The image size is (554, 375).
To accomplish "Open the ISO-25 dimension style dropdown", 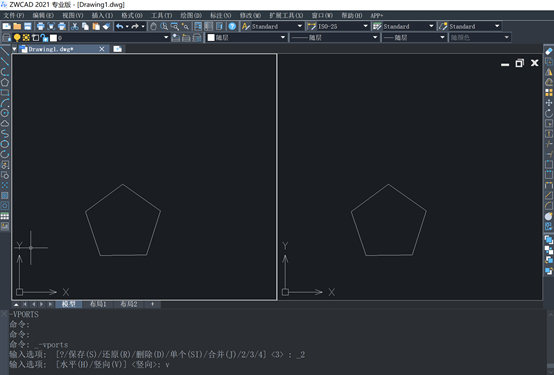I will tap(365, 26).
